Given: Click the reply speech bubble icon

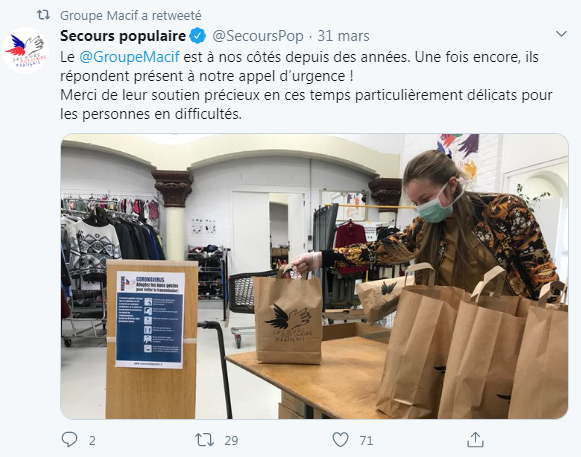Looking at the screenshot, I should tap(69, 440).
